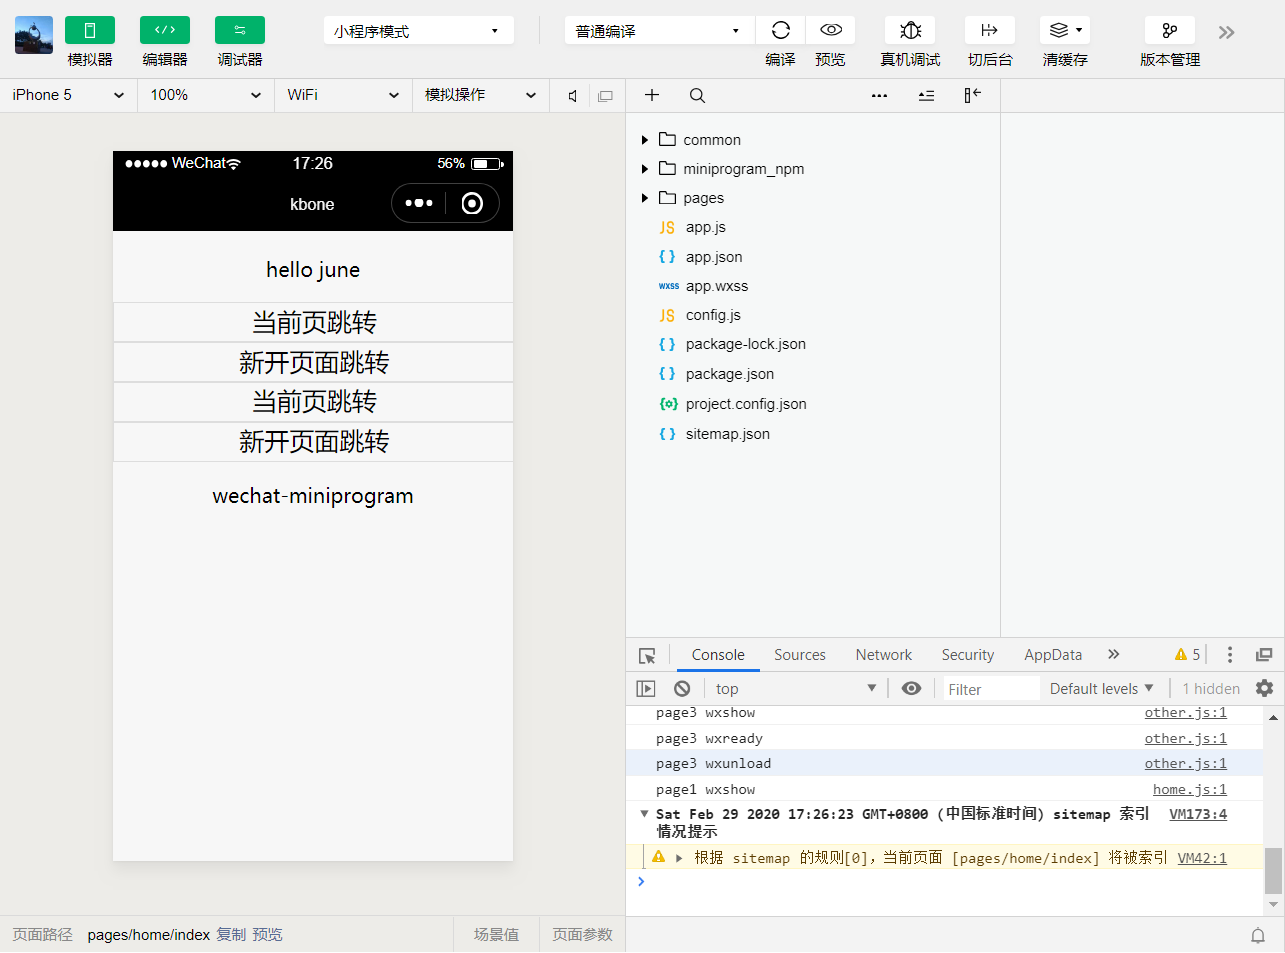Open sitemap.json file
This screenshot has width=1285, height=953.
[728, 434]
